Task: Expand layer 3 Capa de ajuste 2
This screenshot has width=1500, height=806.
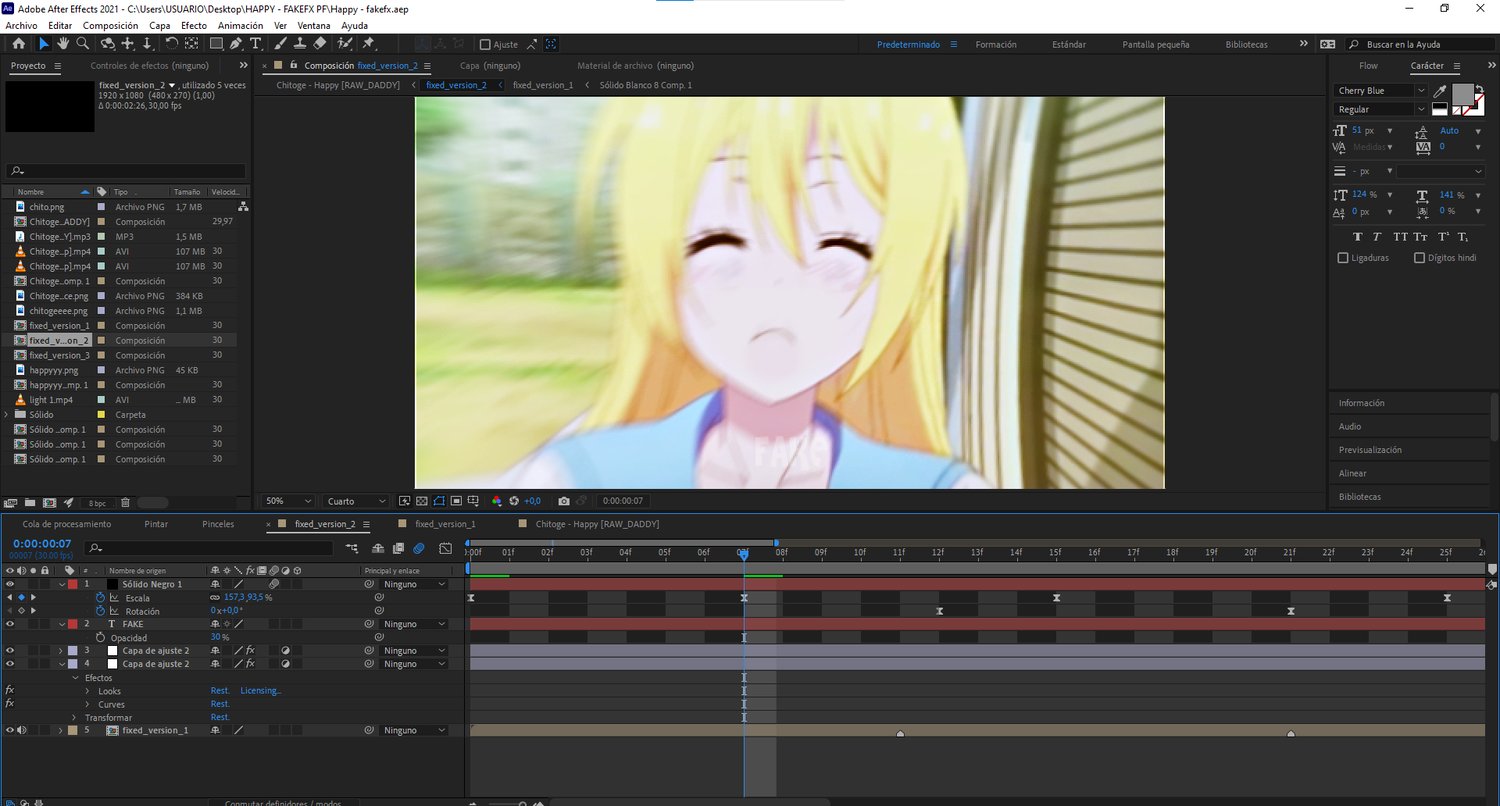Action: click(x=61, y=651)
